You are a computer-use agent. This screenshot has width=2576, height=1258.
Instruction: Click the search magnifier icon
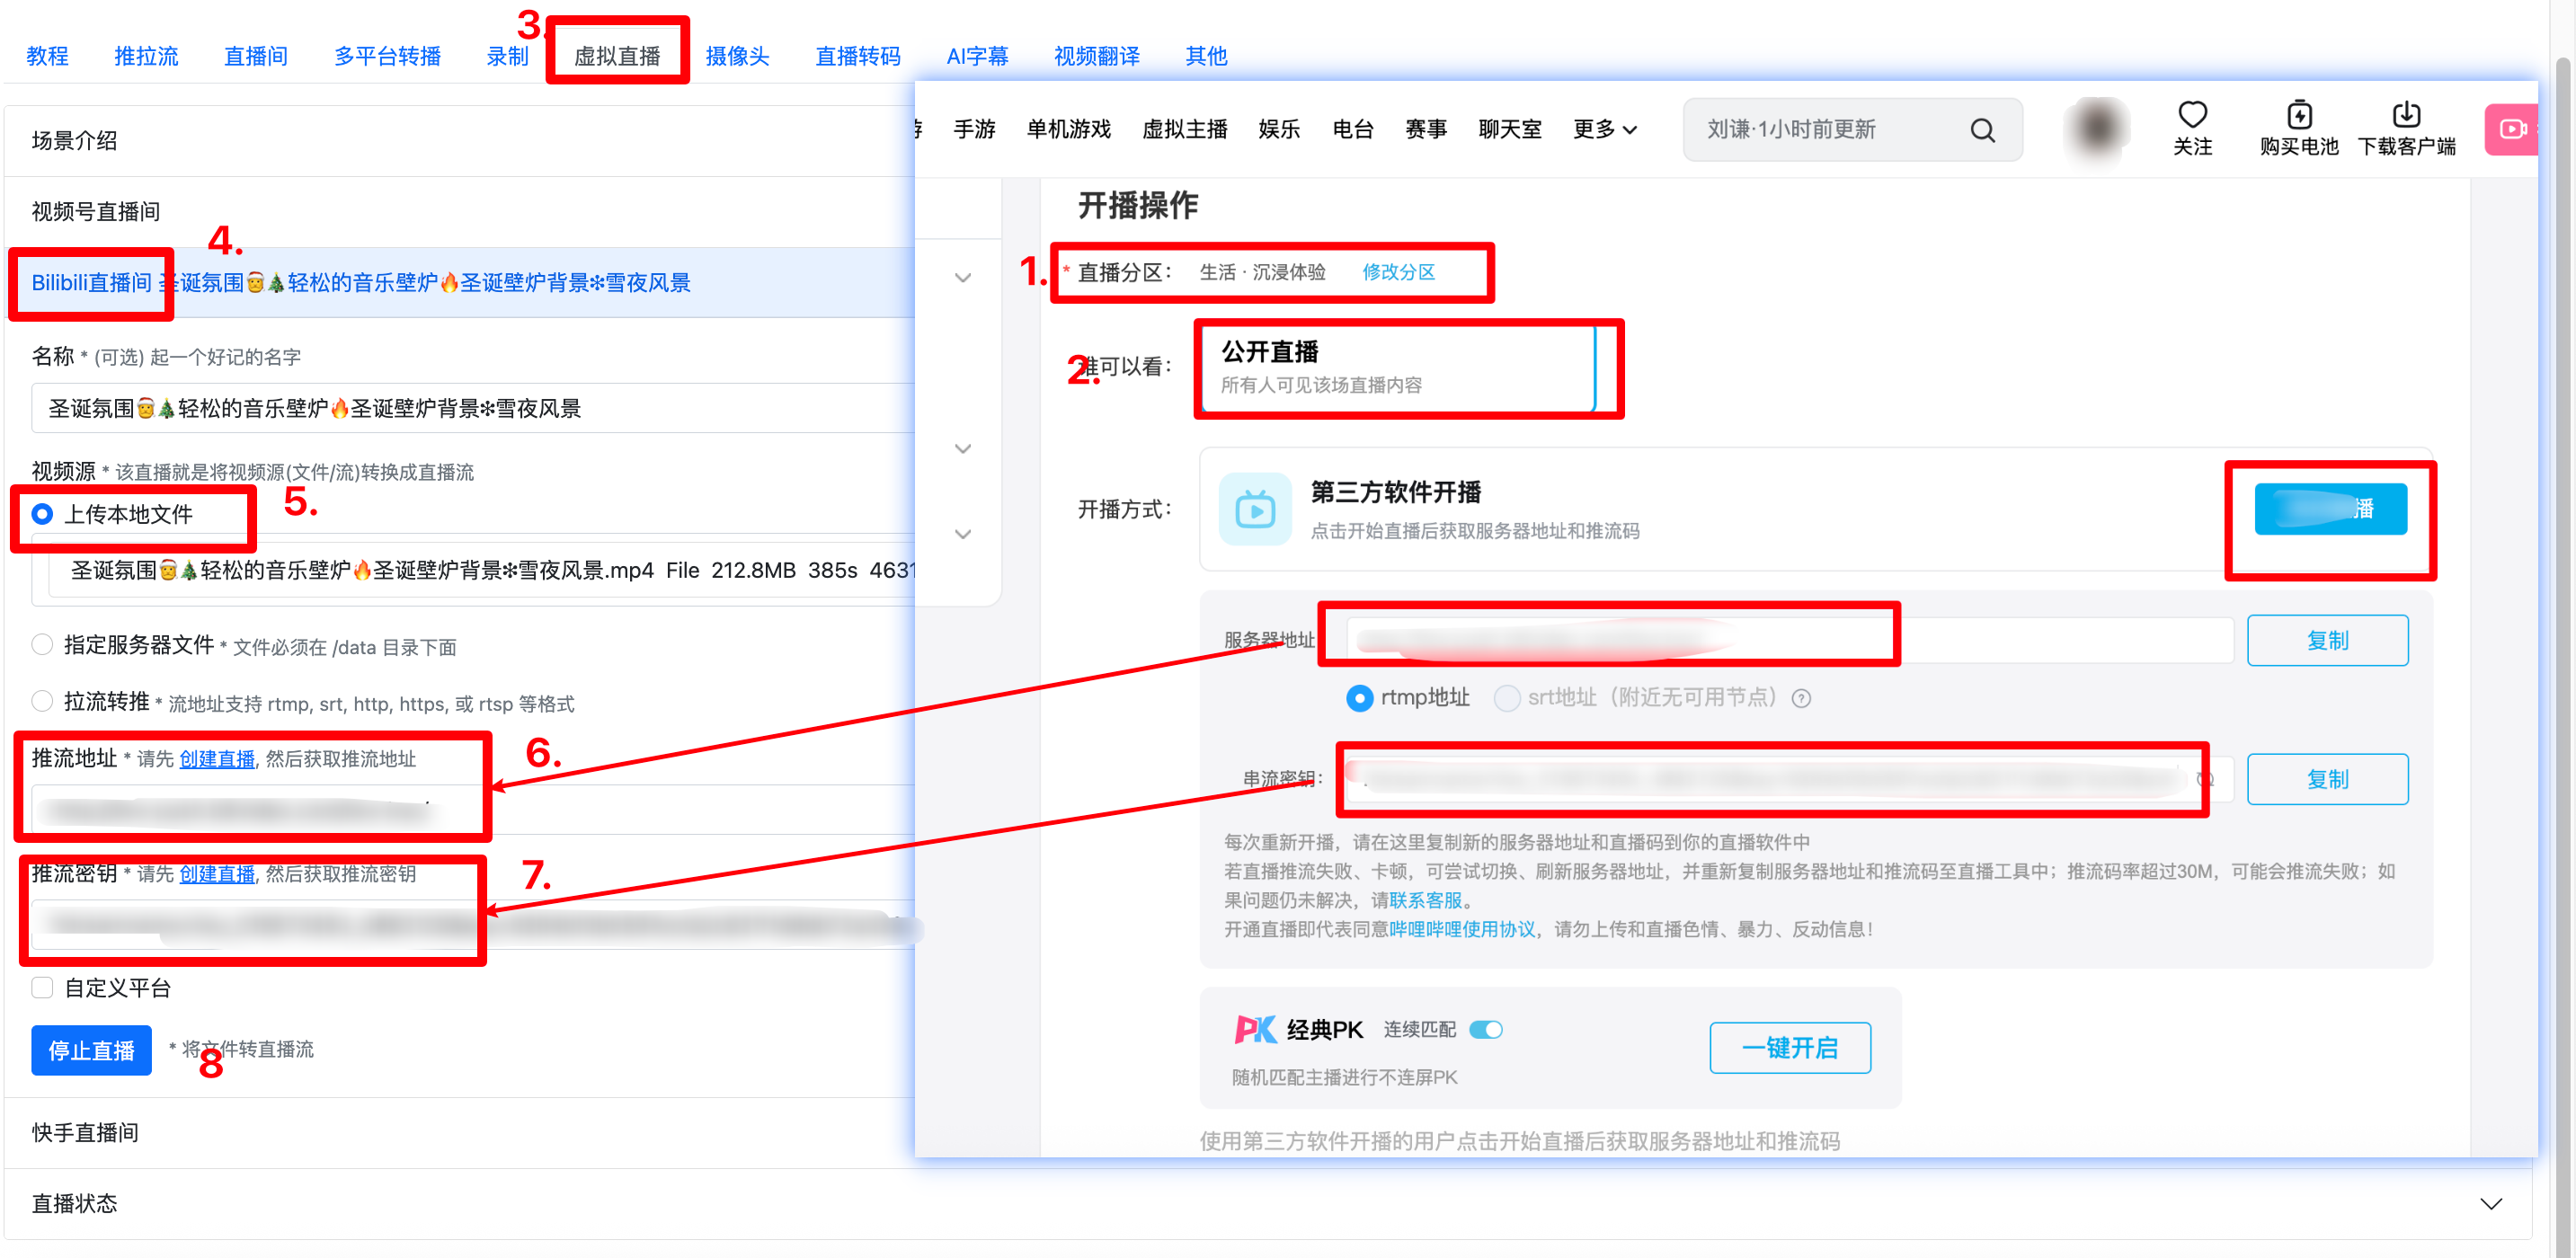(x=1984, y=130)
